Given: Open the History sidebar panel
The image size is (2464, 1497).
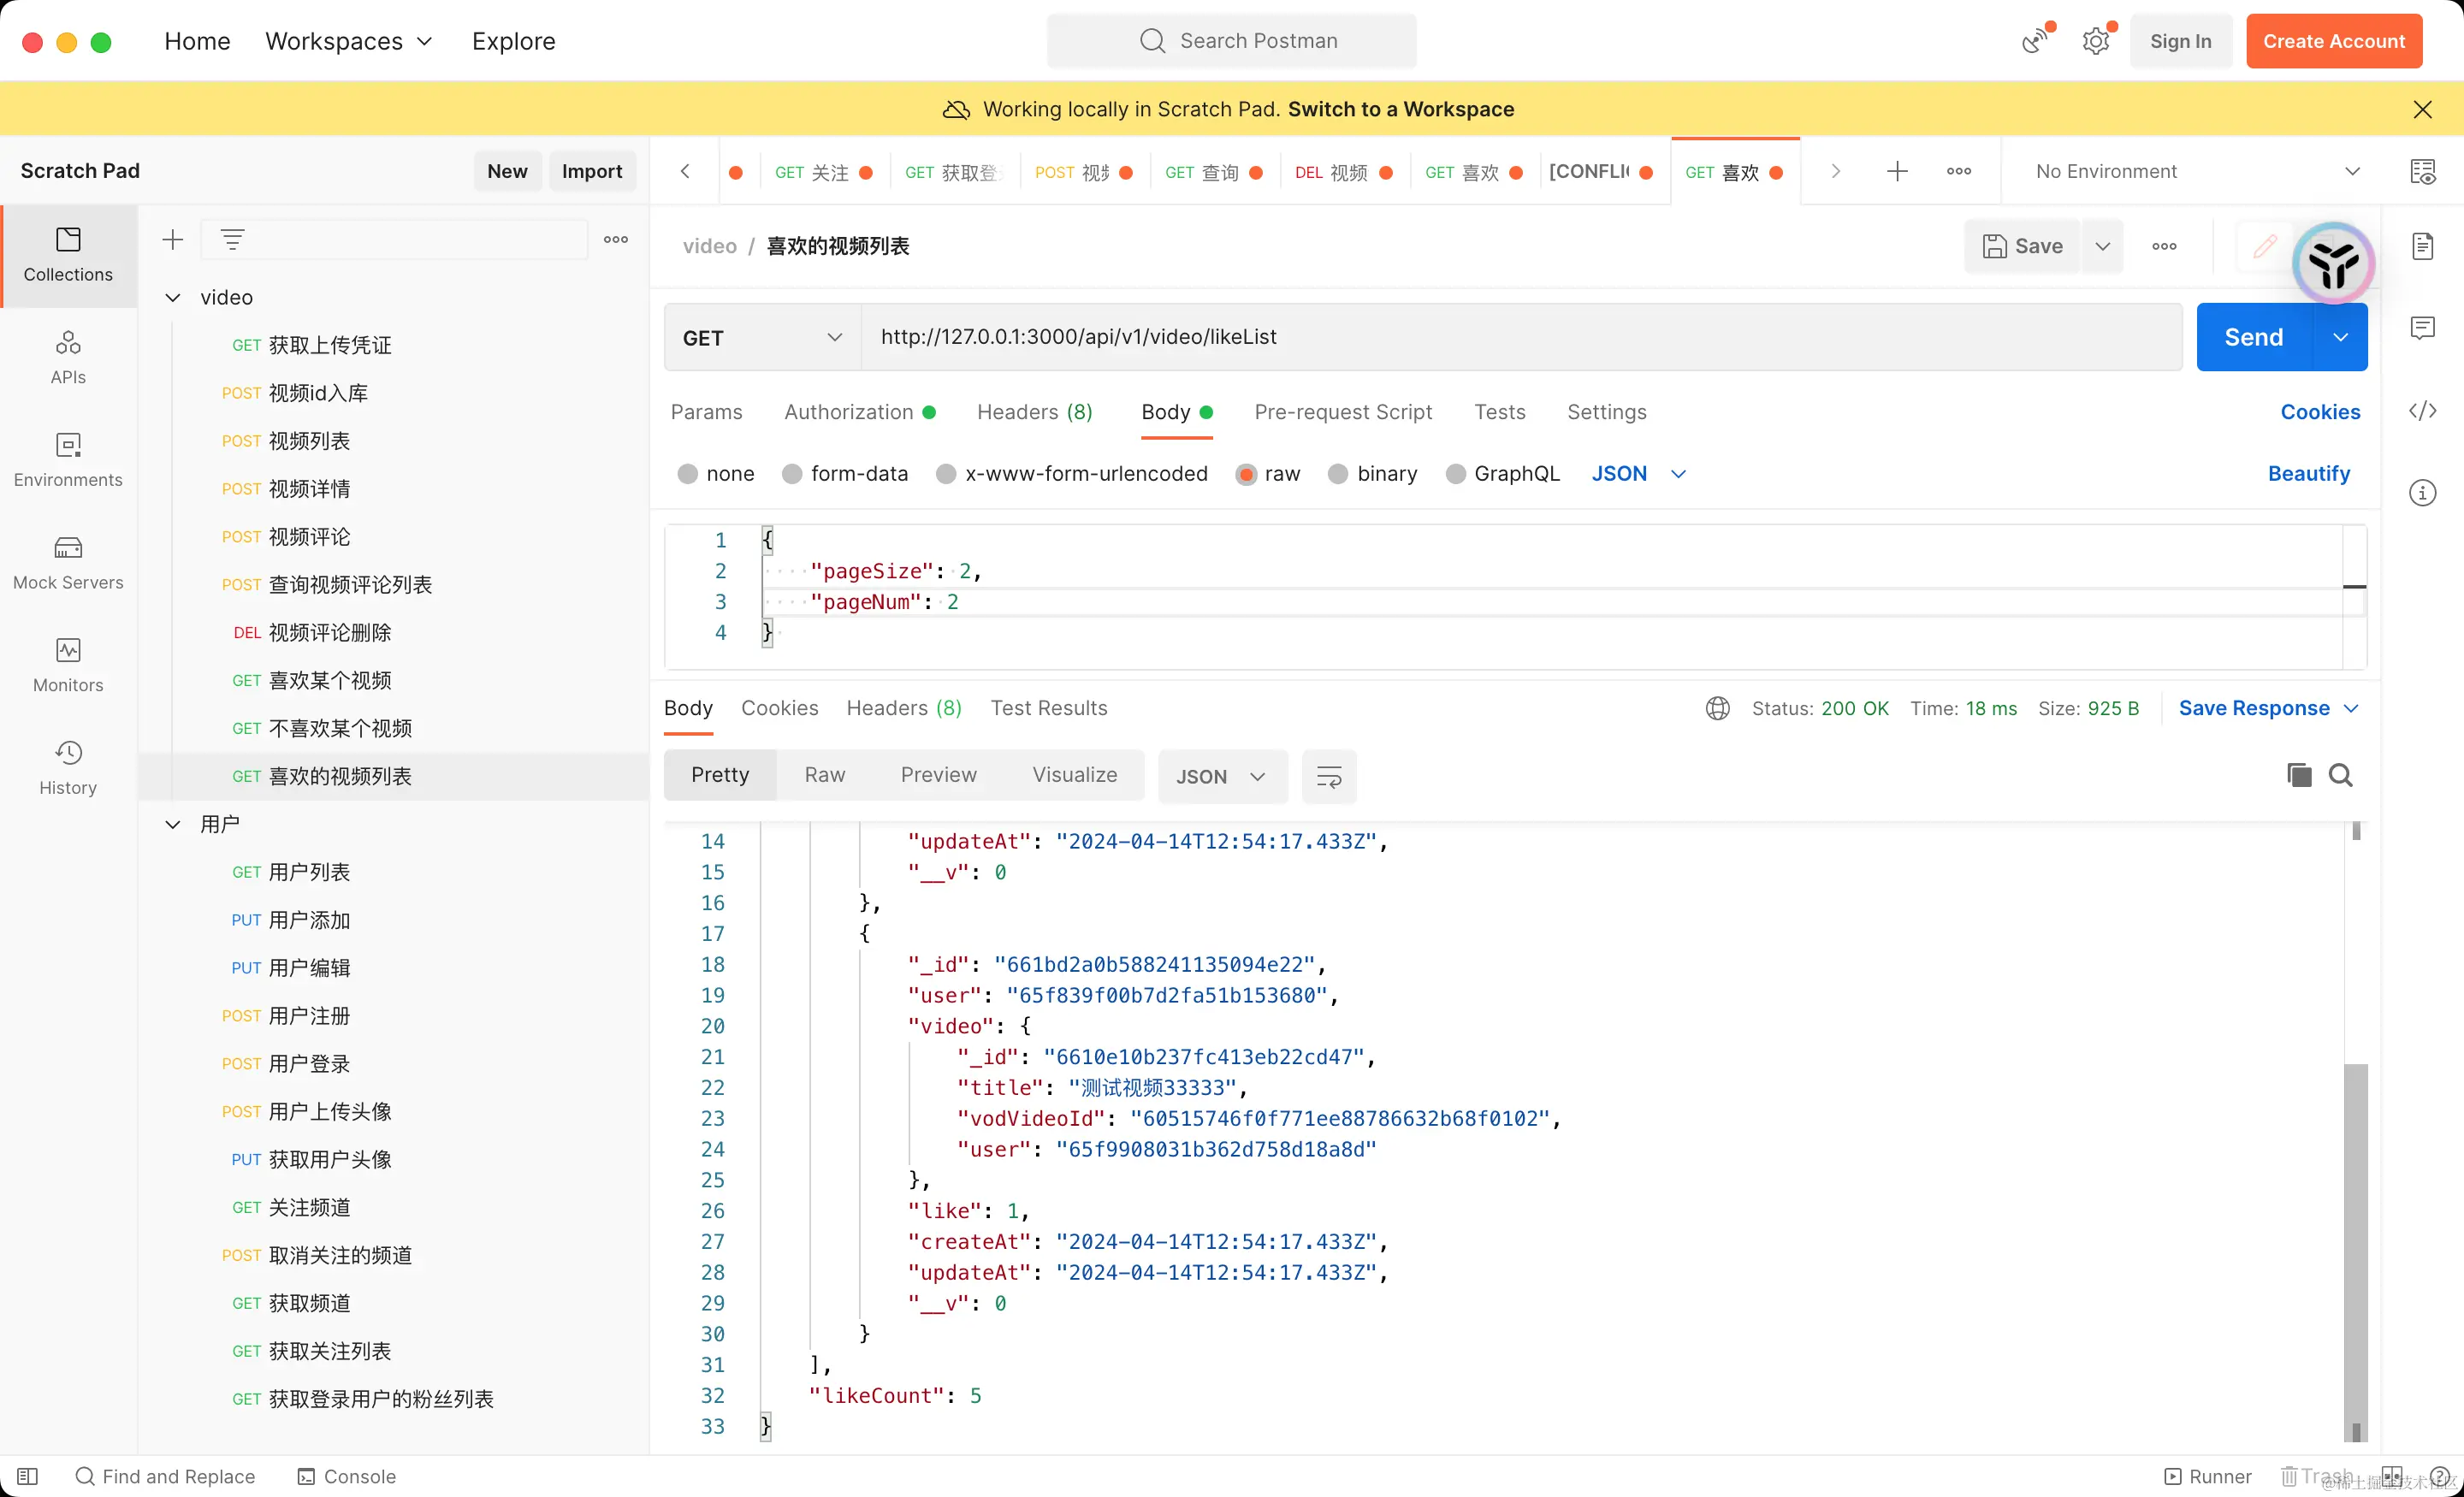Looking at the screenshot, I should (68, 767).
